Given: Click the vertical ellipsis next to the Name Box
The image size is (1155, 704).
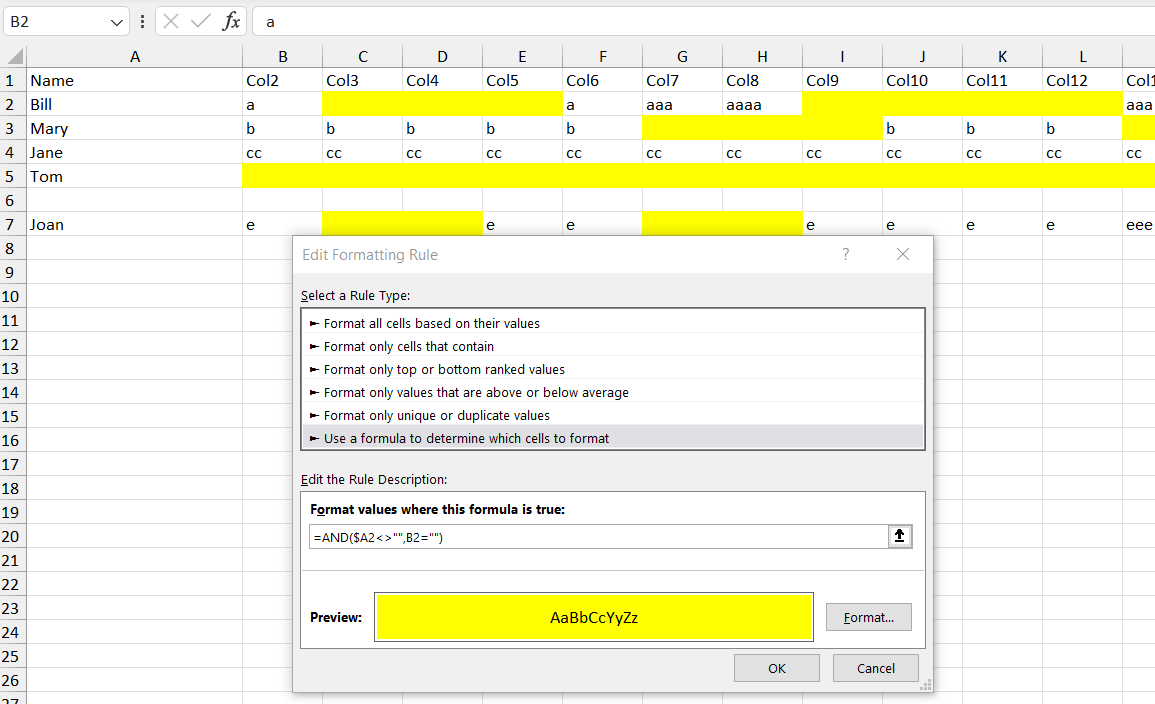Looking at the screenshot, I should click(143, 21).
